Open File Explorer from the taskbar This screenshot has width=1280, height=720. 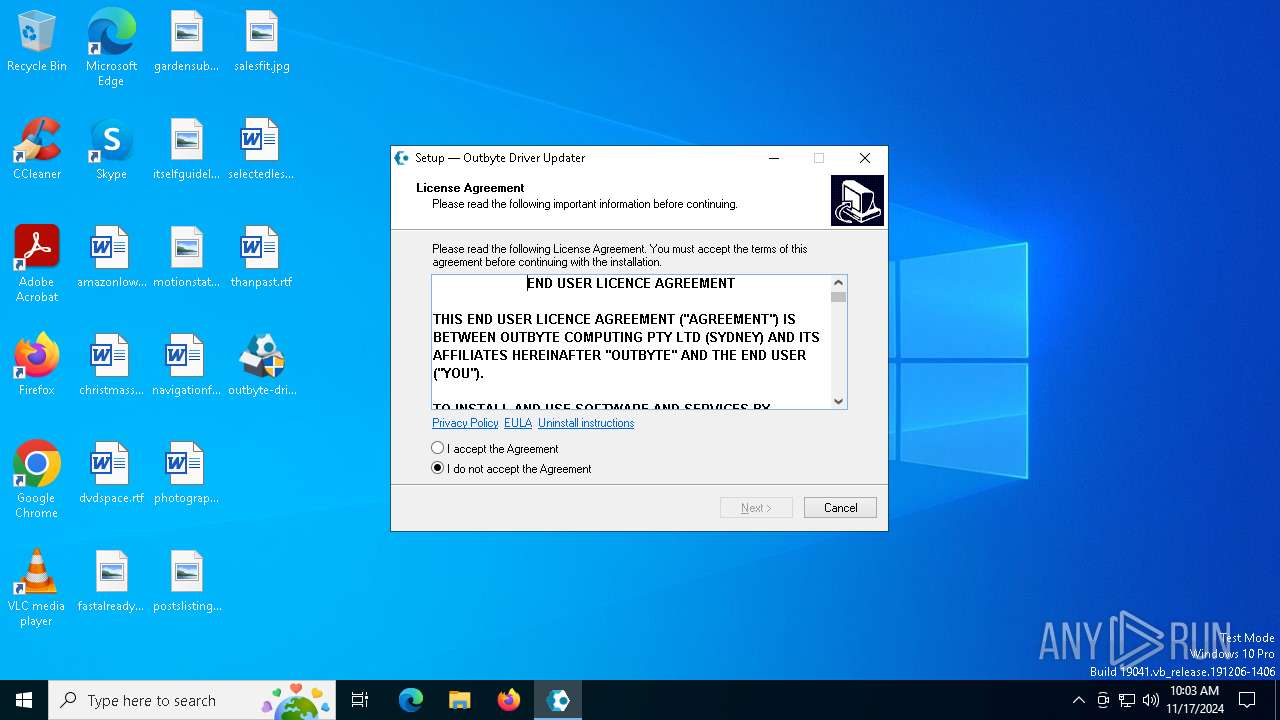pos(460,700)
